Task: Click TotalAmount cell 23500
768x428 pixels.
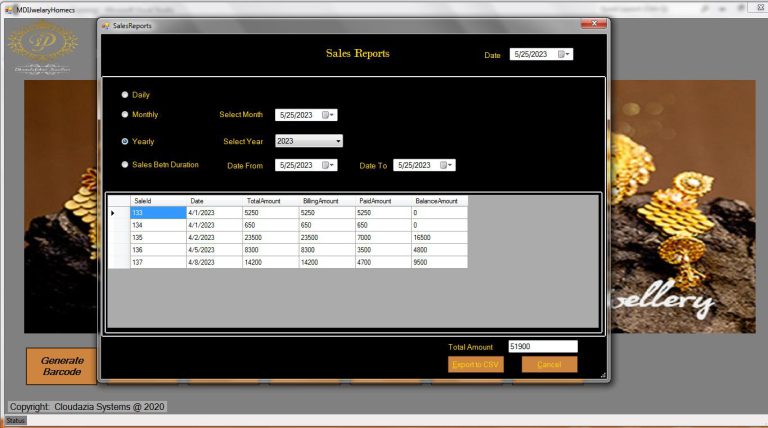Action: pos(270,238)
